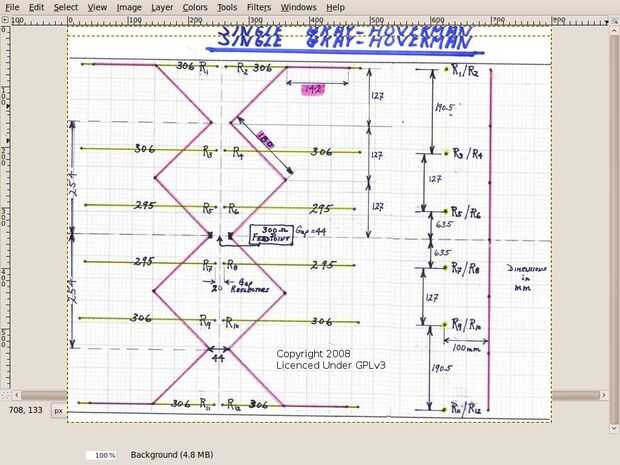
Task: Open the px unit dropdown
Action: (x=59, y=411)
